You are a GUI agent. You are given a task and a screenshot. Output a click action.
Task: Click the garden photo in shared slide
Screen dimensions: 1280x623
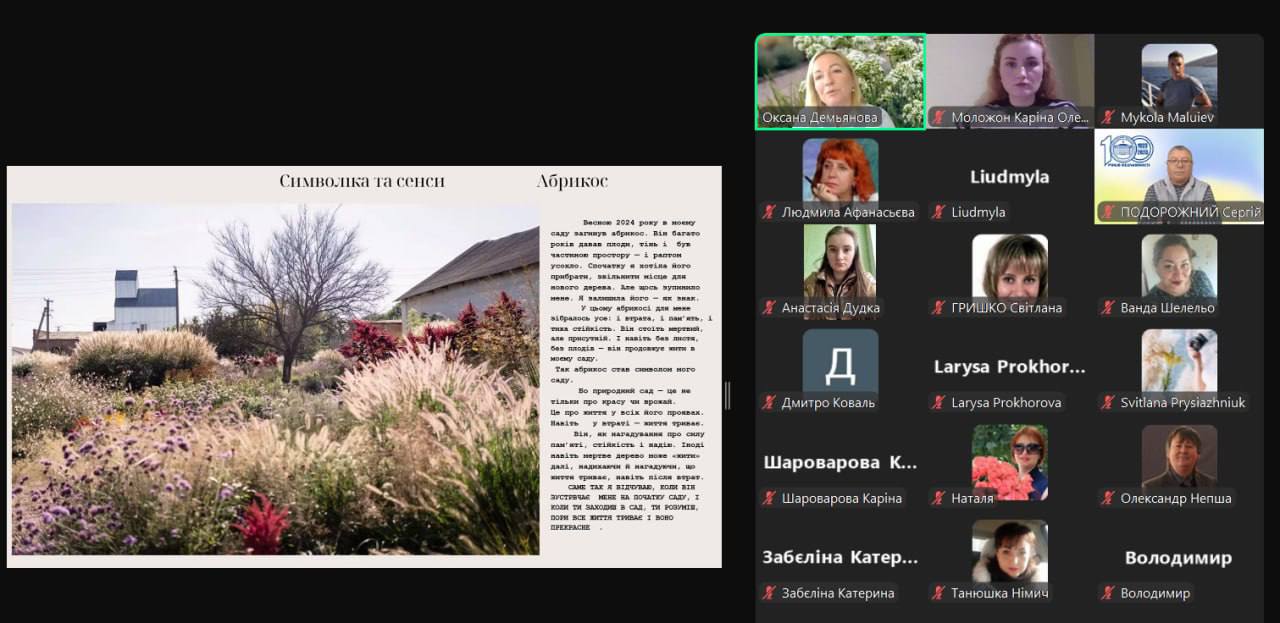pos(275,380)
